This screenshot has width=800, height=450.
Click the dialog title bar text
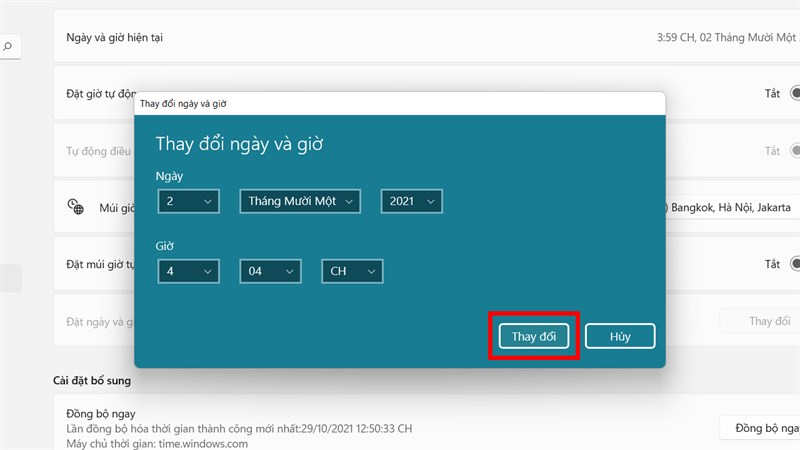click(183, 104)
